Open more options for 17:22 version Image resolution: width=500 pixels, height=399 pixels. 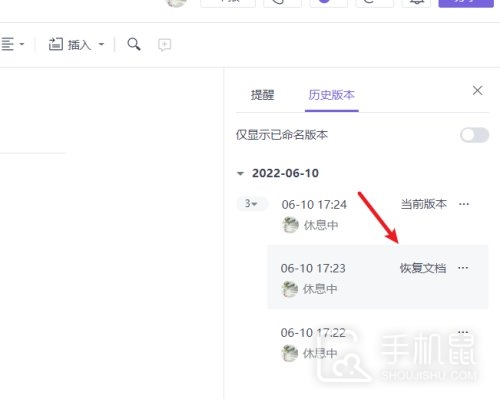click(463, 332)
